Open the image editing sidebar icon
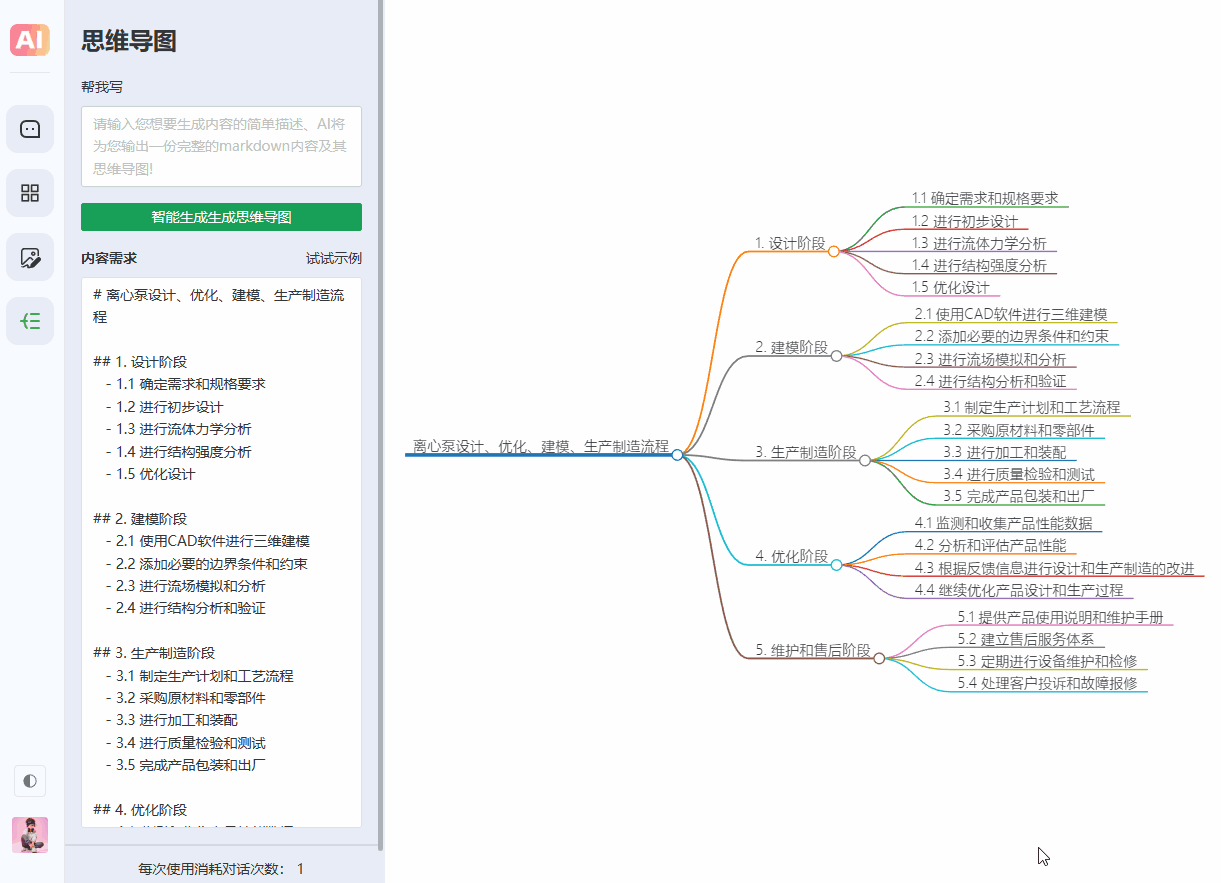This screenshot has width=1221, height=883. [30, 257]
